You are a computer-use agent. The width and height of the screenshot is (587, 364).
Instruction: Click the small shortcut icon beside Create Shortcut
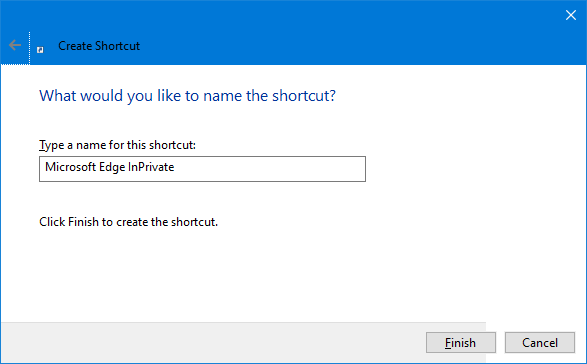click(40, 50)
